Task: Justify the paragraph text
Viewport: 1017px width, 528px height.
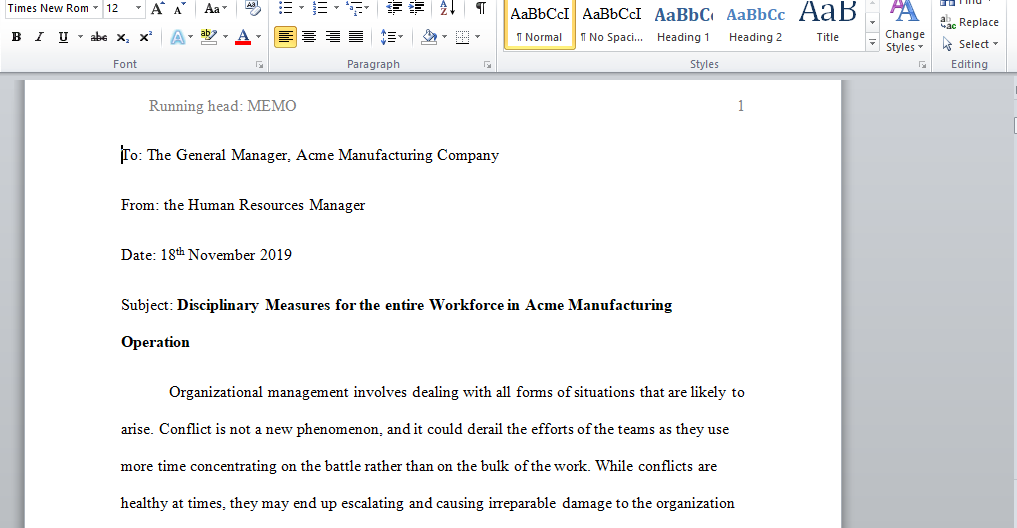Action: [356, 37]
